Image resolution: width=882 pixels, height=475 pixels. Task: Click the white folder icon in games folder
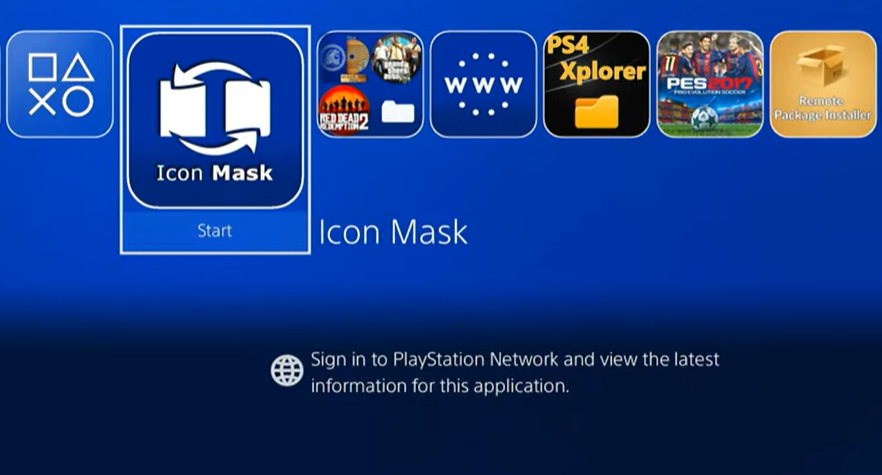tap(398, 111)
